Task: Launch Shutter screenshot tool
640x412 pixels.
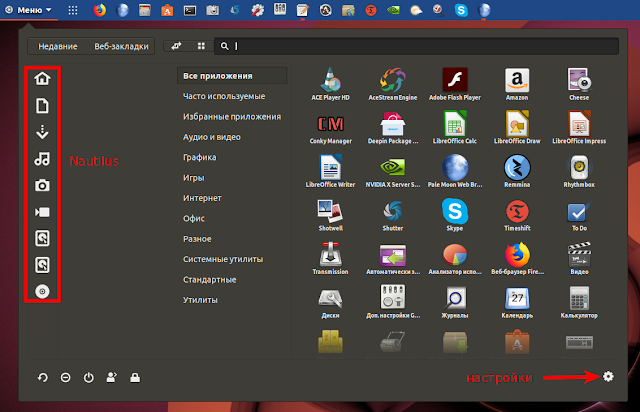Action: click(x=393, y=215)
